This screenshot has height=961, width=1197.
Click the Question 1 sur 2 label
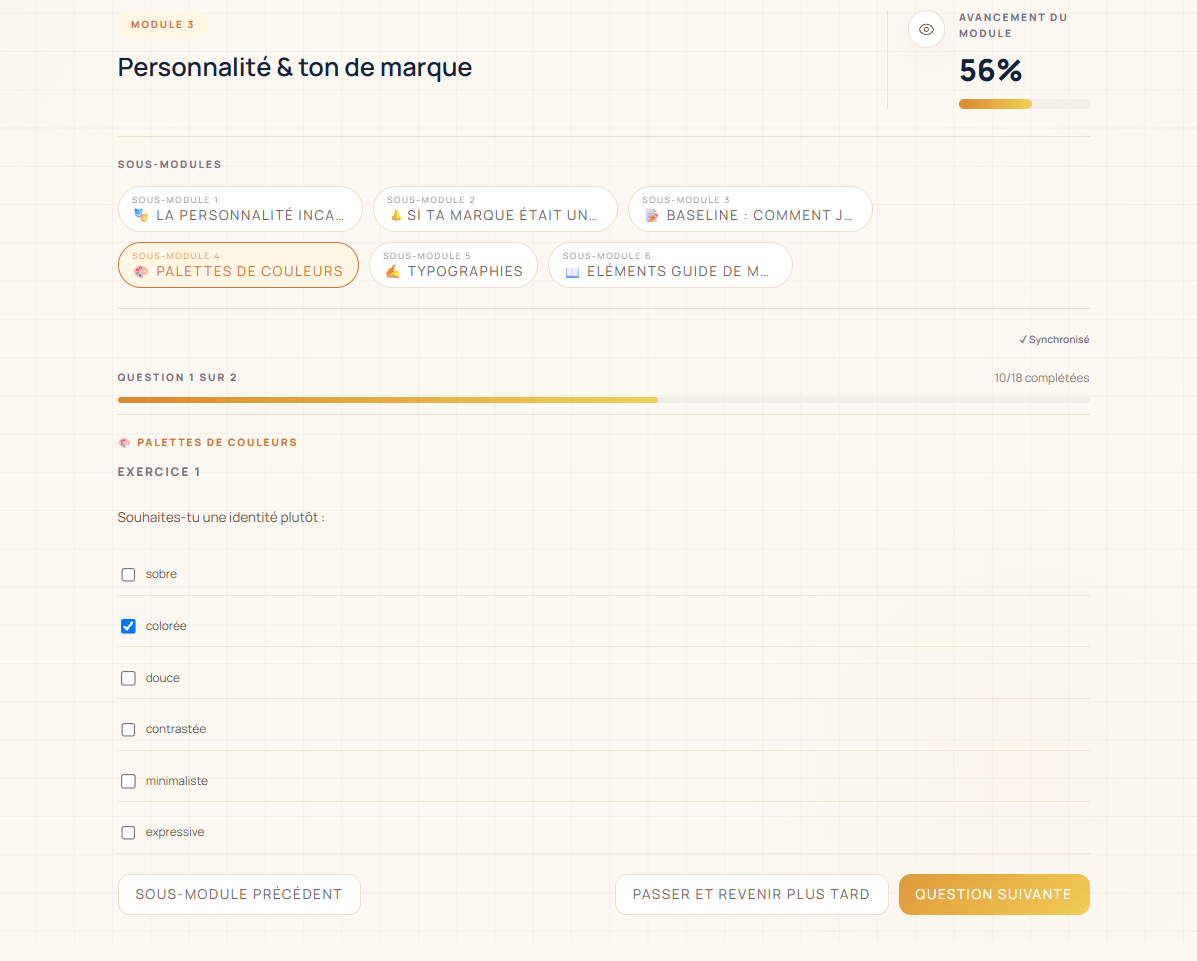coord(177,377)
